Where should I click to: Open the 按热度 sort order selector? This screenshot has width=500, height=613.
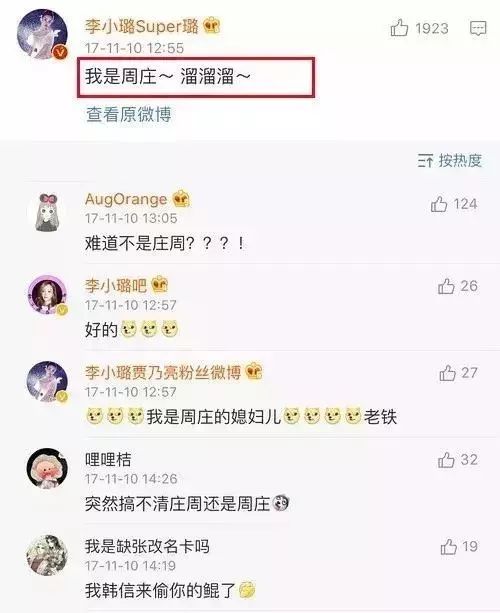click(450, 160)
